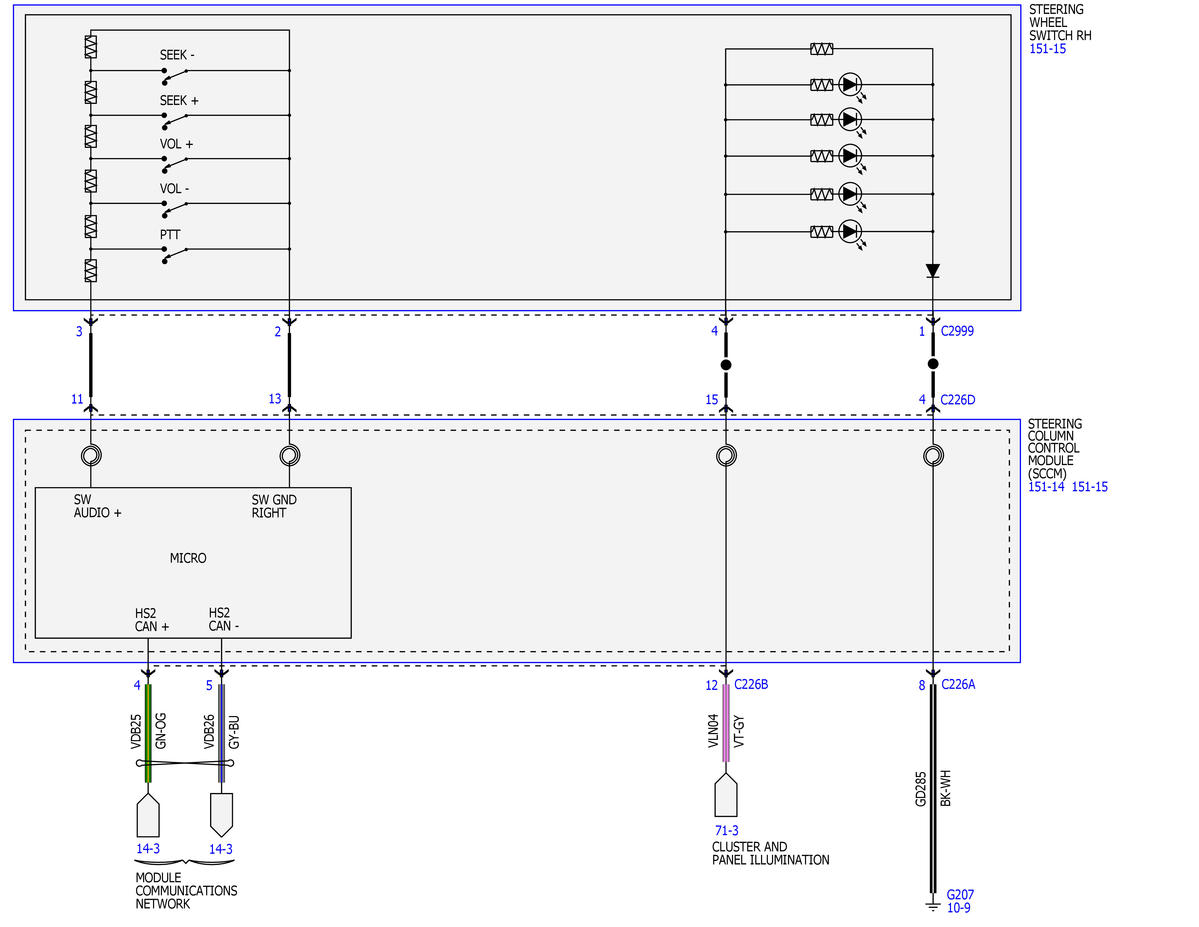Click the C2999 connector label
The image size is (1199, 927).
click(x=957, y=331)
